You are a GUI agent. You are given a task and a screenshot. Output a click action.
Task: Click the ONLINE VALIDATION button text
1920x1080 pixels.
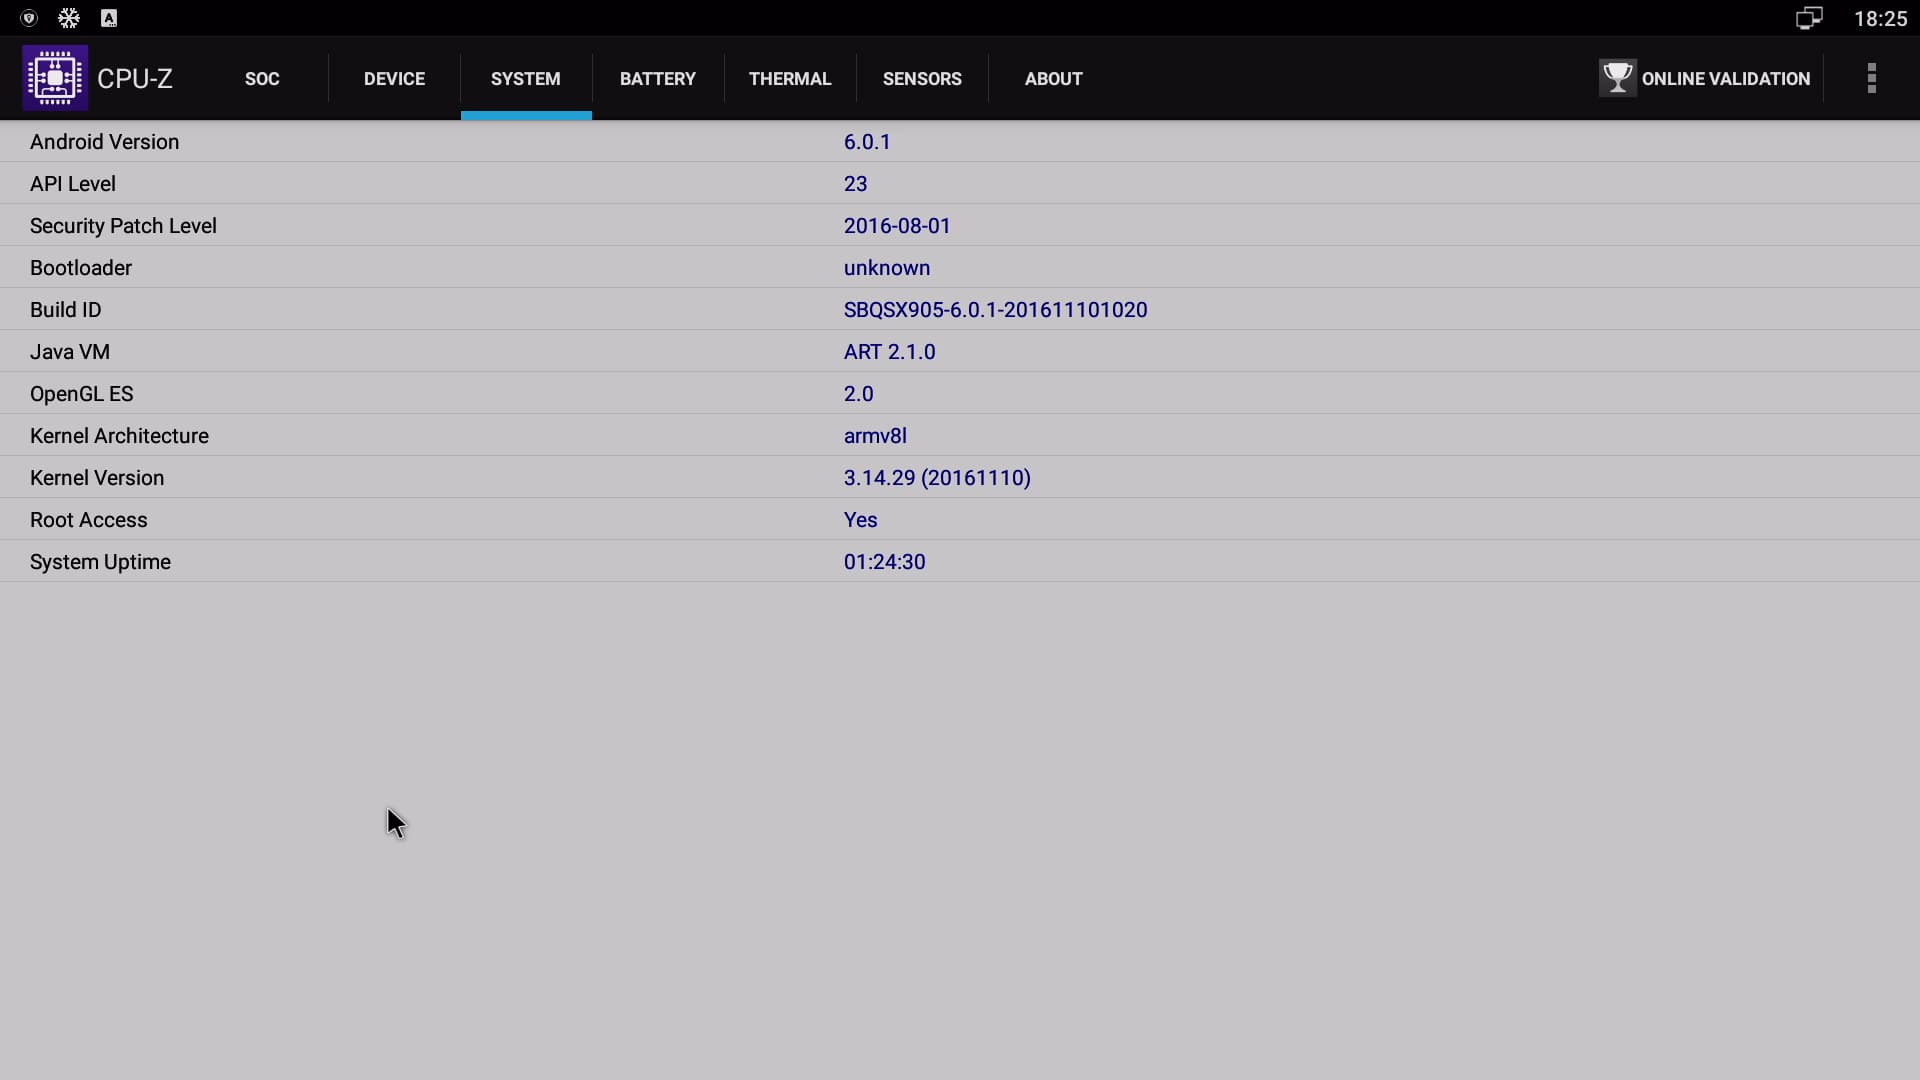[x=1725, y=79]
